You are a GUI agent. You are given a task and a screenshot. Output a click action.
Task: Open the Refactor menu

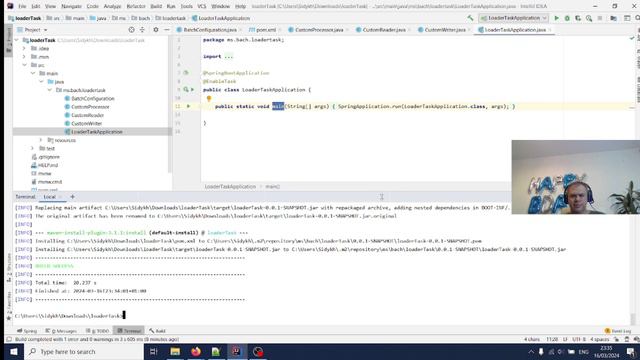(136, 6)
